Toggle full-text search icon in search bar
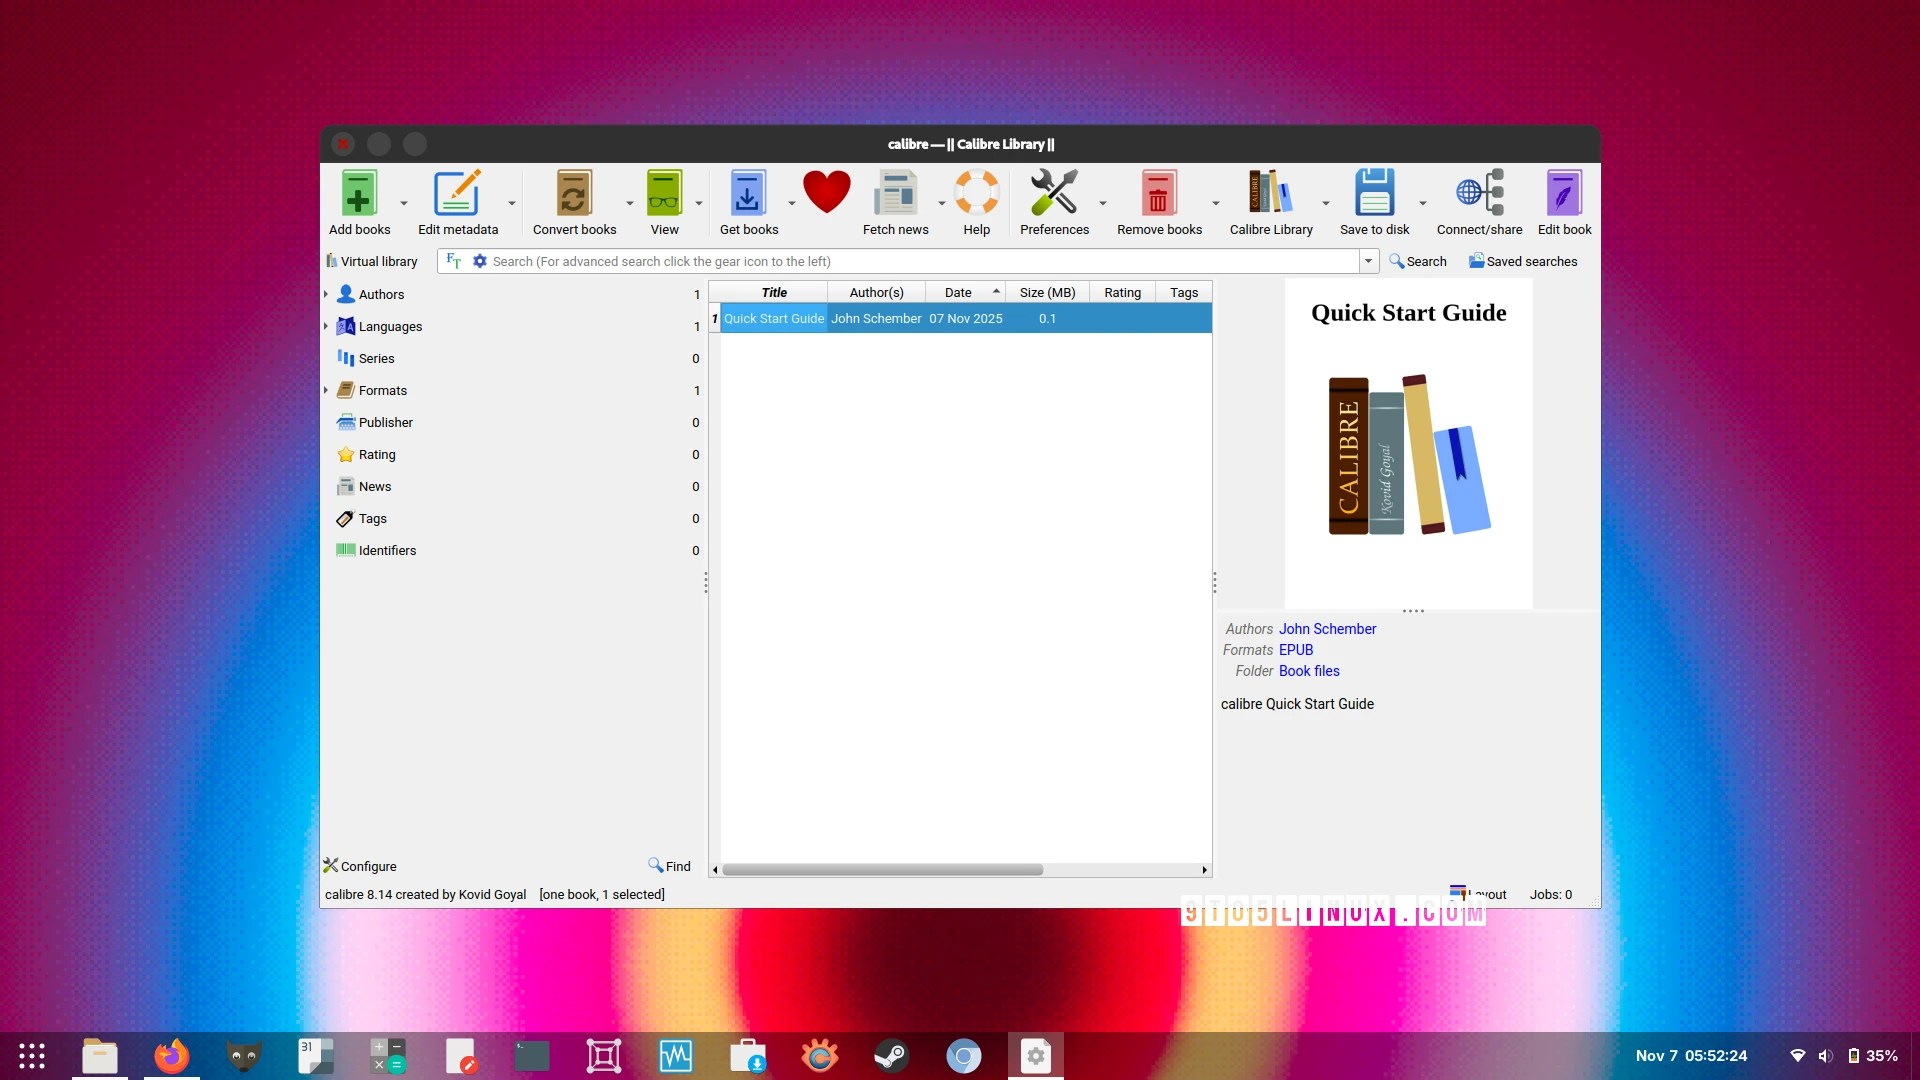The height and width of the screenshot is (1080, 1920). (x=454, y=261)
